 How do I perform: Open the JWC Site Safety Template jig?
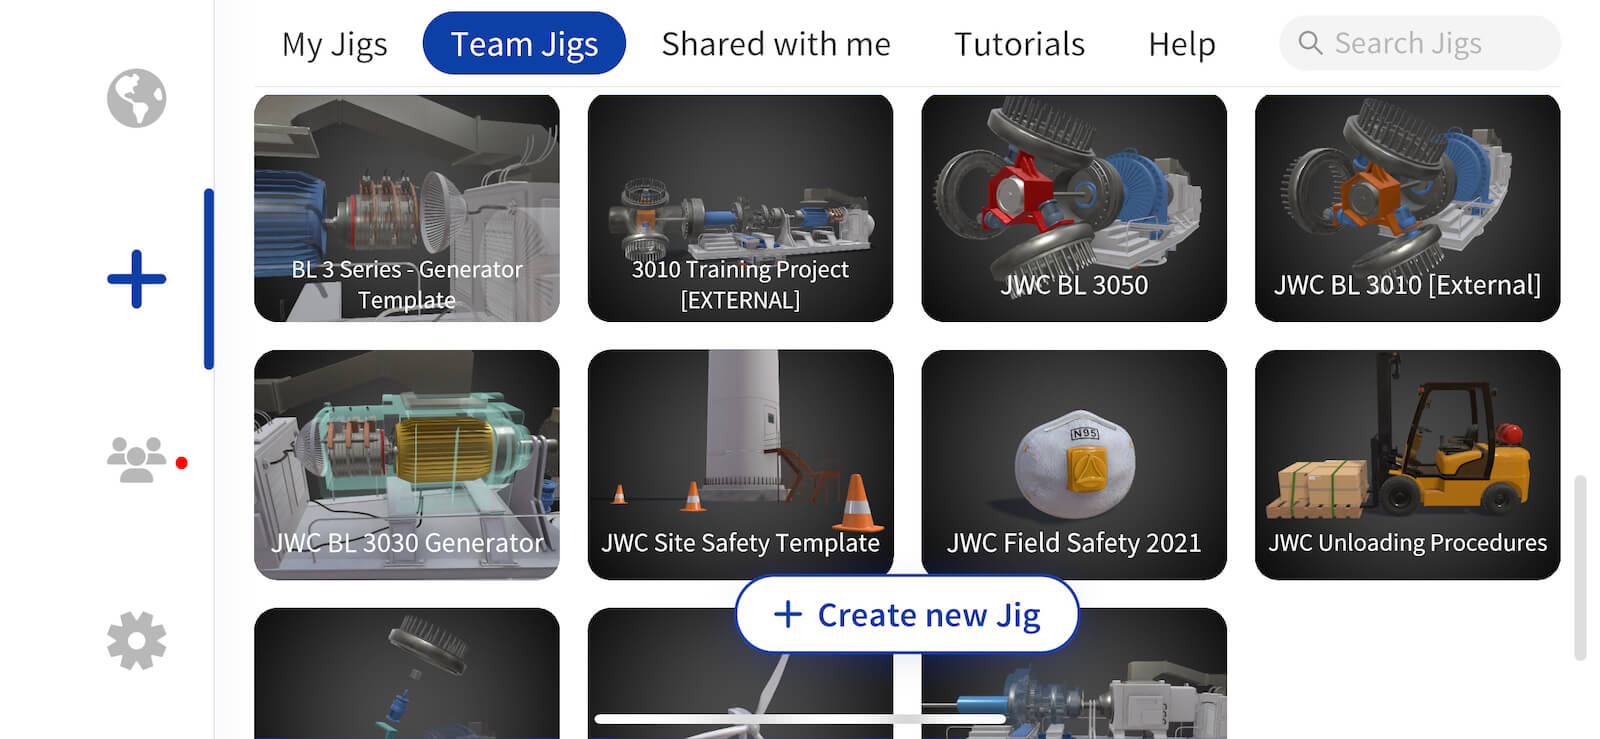pos(740,465)
